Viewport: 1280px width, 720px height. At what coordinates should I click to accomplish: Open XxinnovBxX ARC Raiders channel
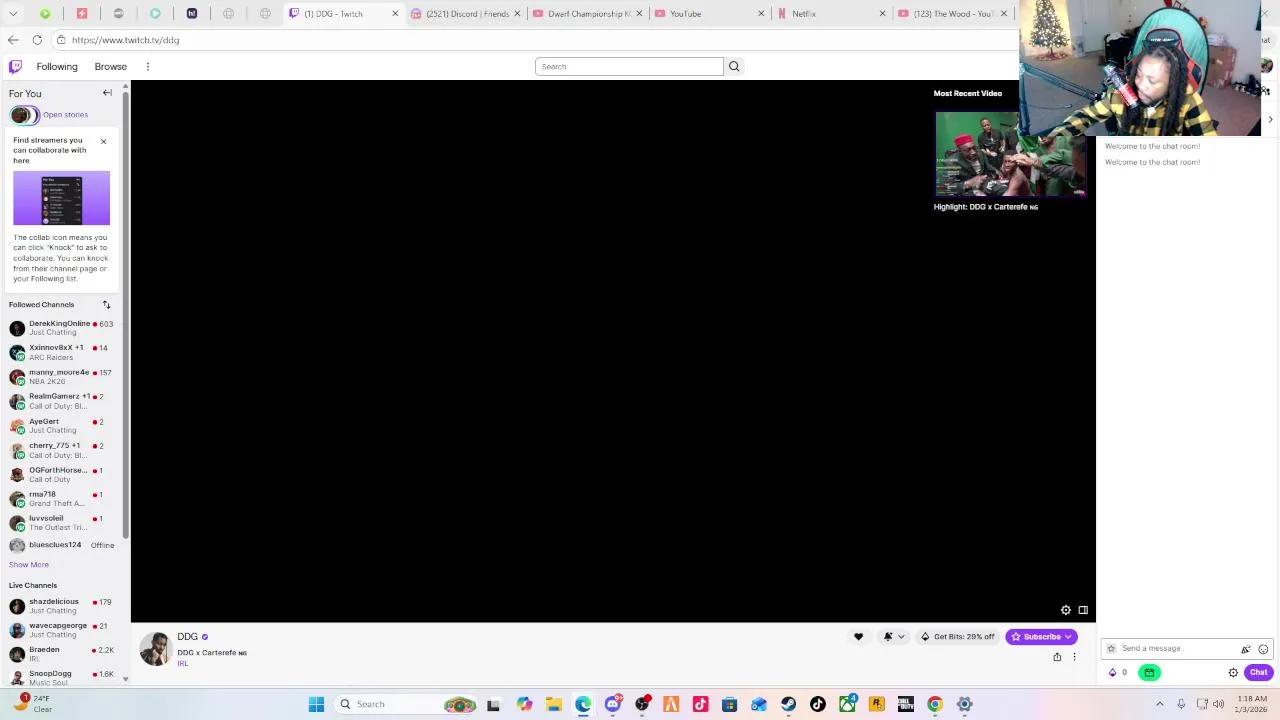[61, 352]
